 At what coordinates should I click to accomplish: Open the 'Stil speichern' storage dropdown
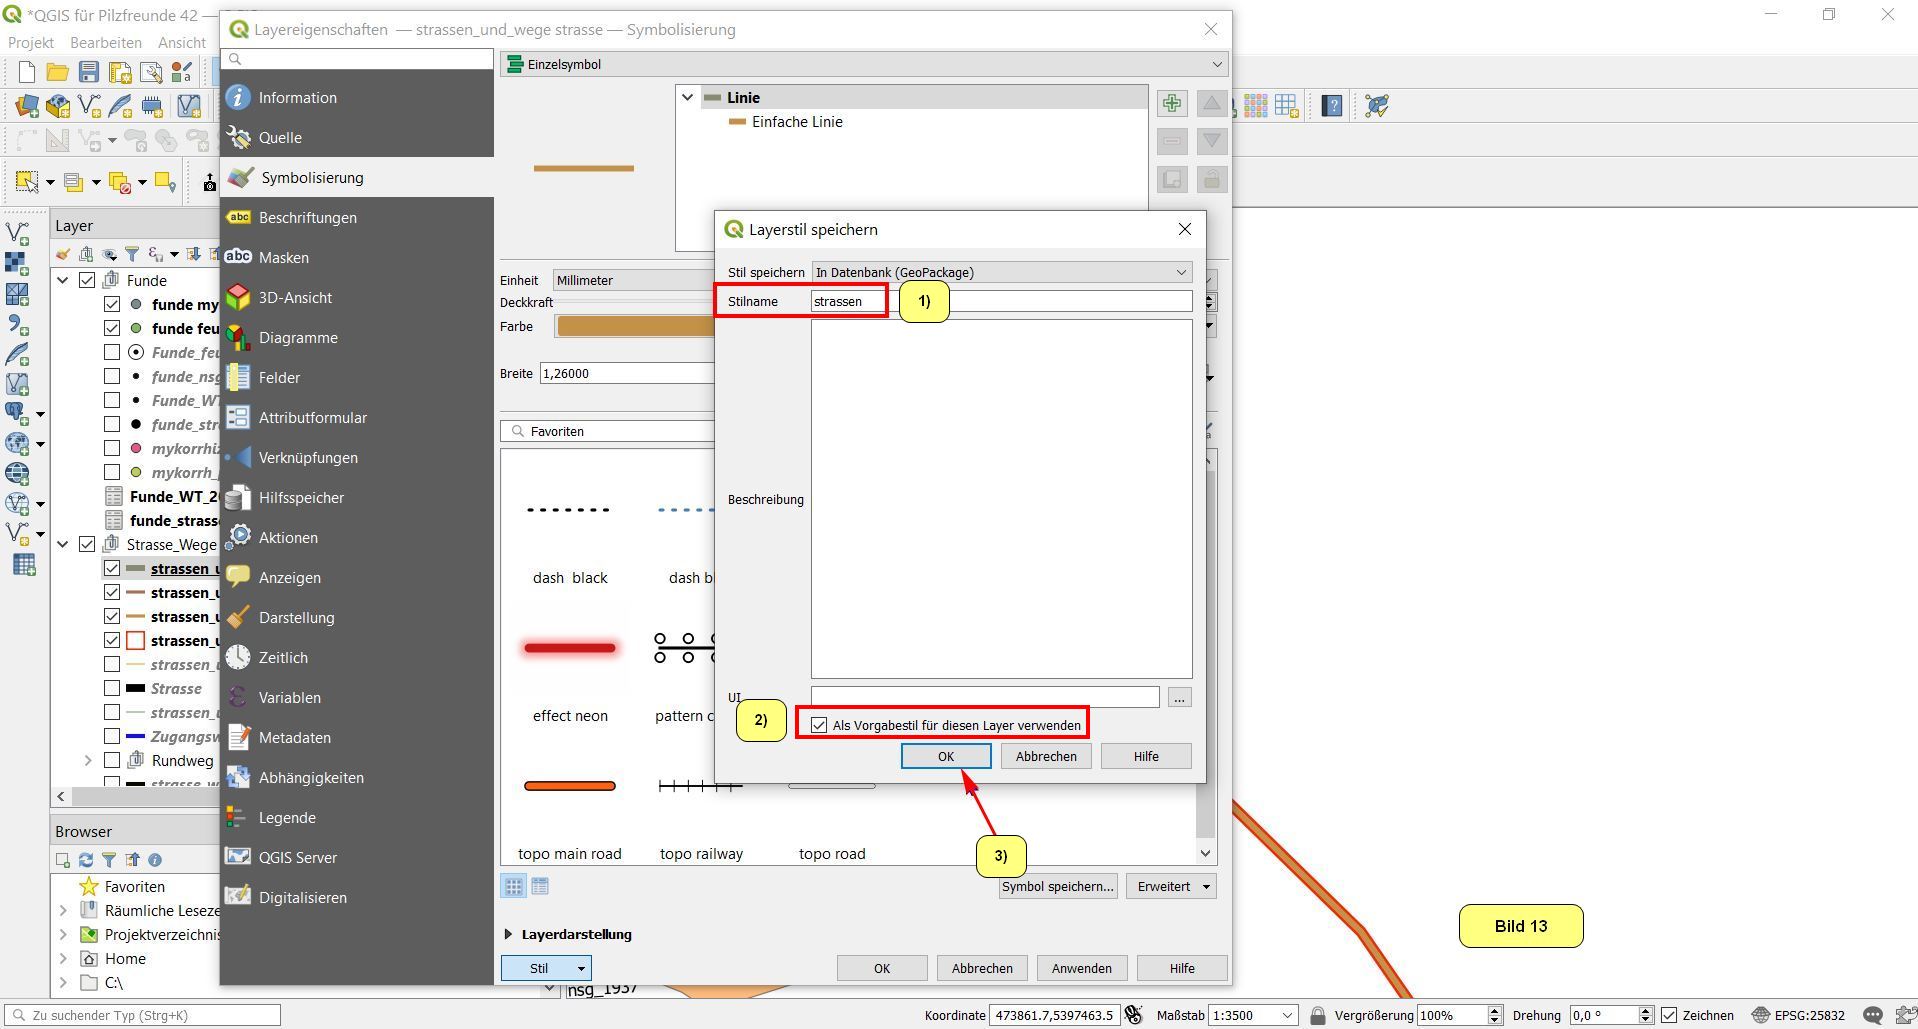(x=1001, y=272)
